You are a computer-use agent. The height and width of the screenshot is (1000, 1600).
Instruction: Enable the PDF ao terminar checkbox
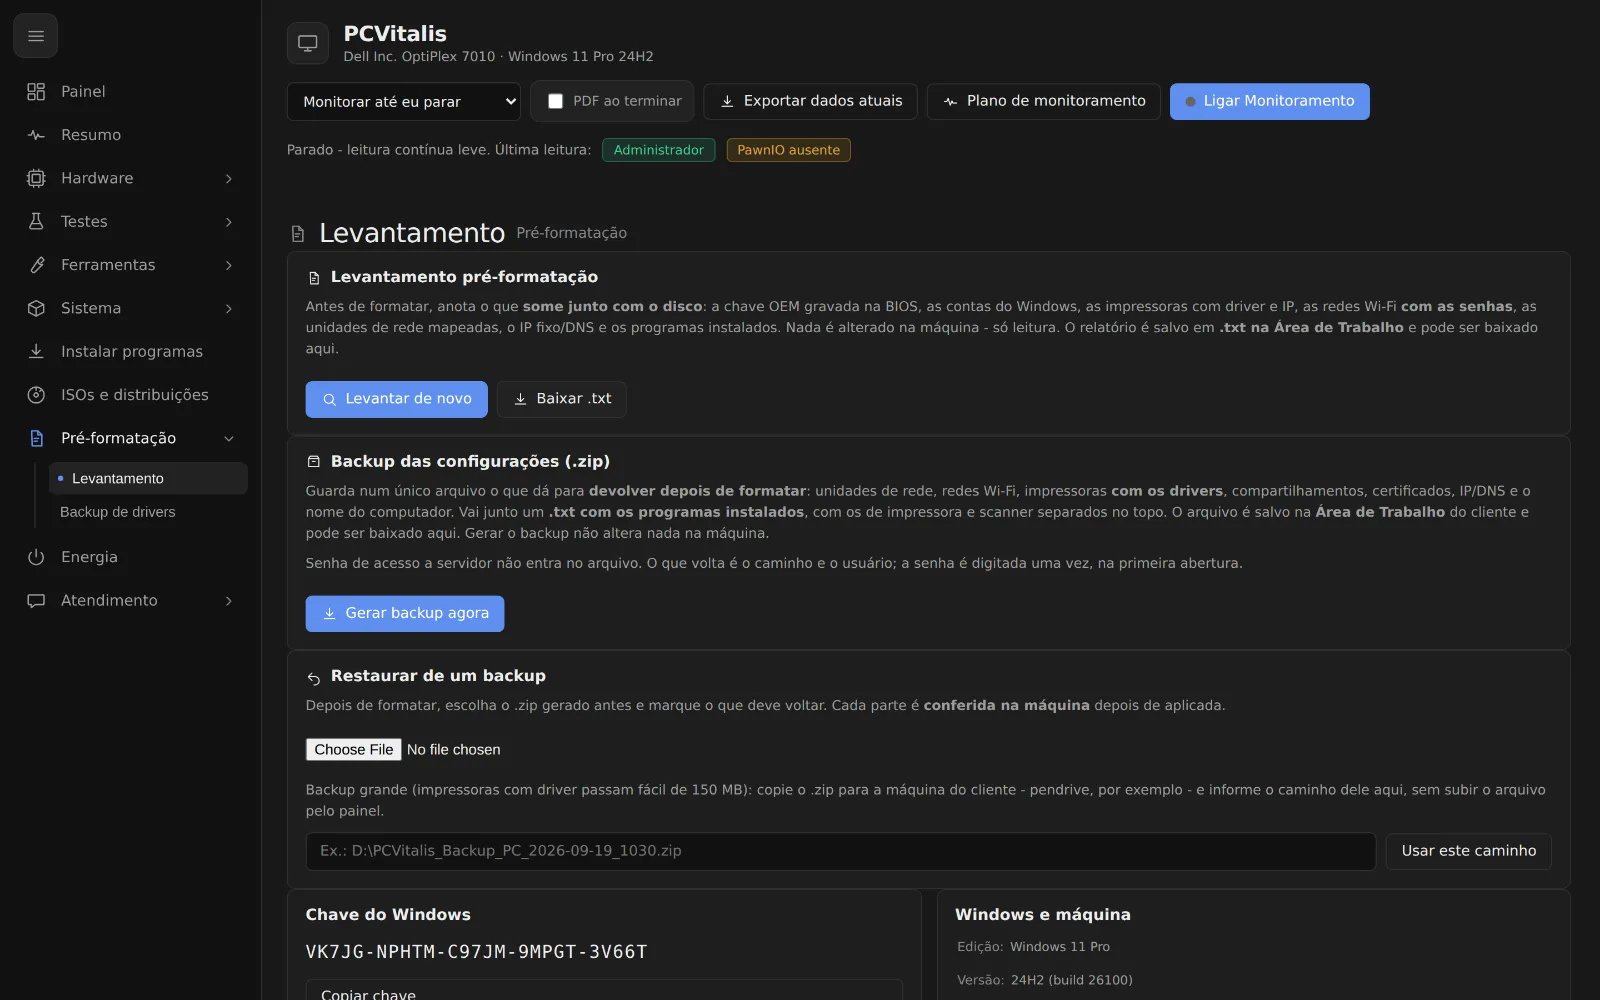(x=555, y=101)
